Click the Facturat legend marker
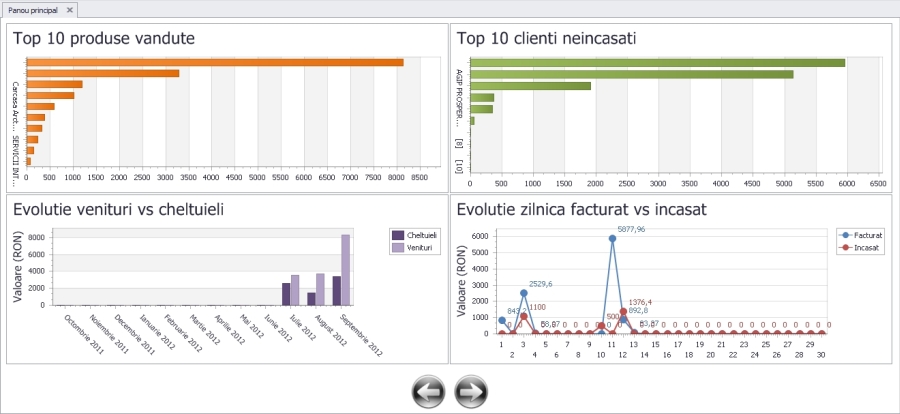Screen dimensions: 900x414 point(846,234)
